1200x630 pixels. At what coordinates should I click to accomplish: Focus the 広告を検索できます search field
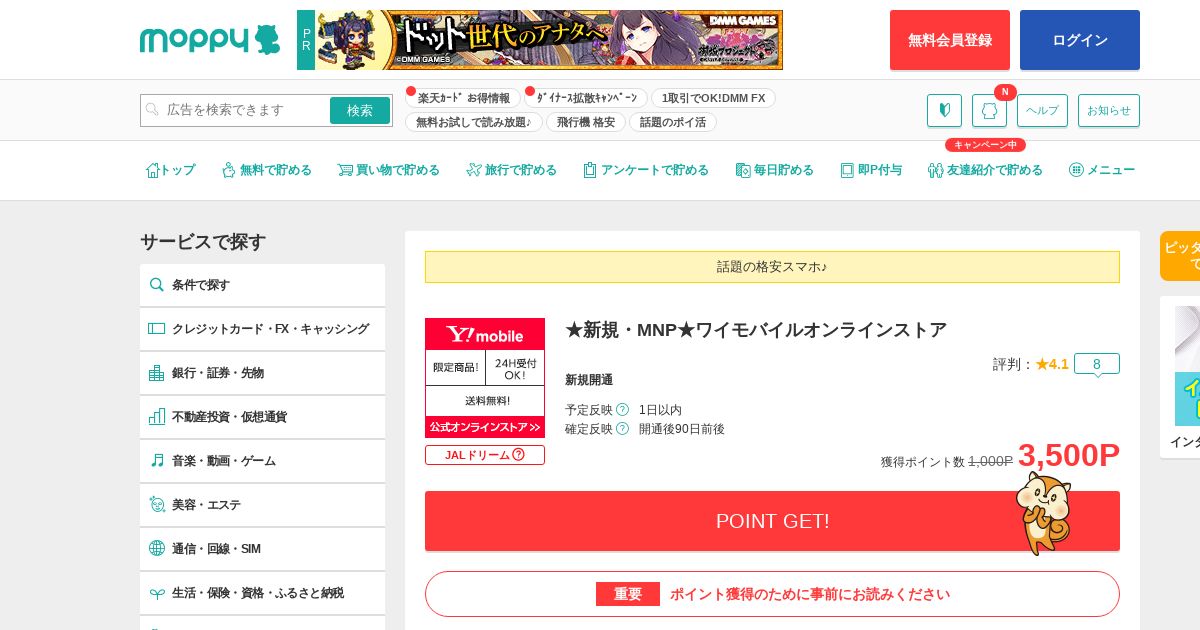[235, 110]
